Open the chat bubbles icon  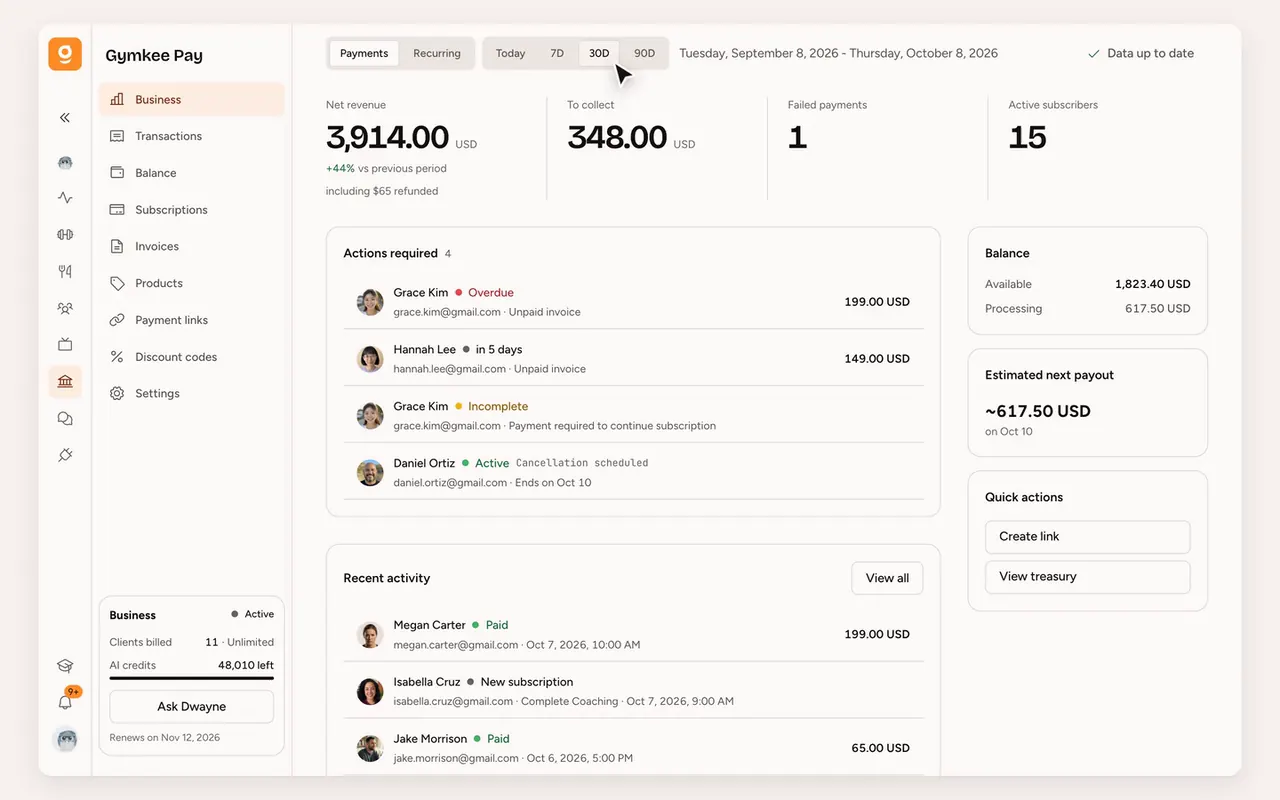pos(65,419)
